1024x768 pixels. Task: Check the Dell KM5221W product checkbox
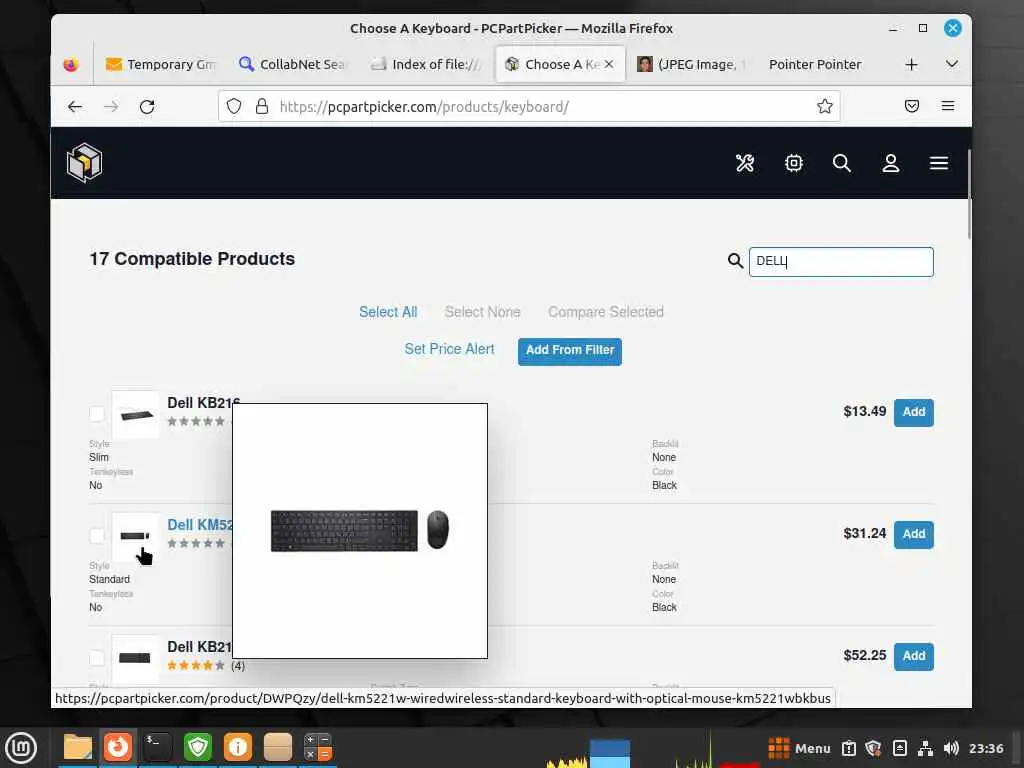click(97, 536)
